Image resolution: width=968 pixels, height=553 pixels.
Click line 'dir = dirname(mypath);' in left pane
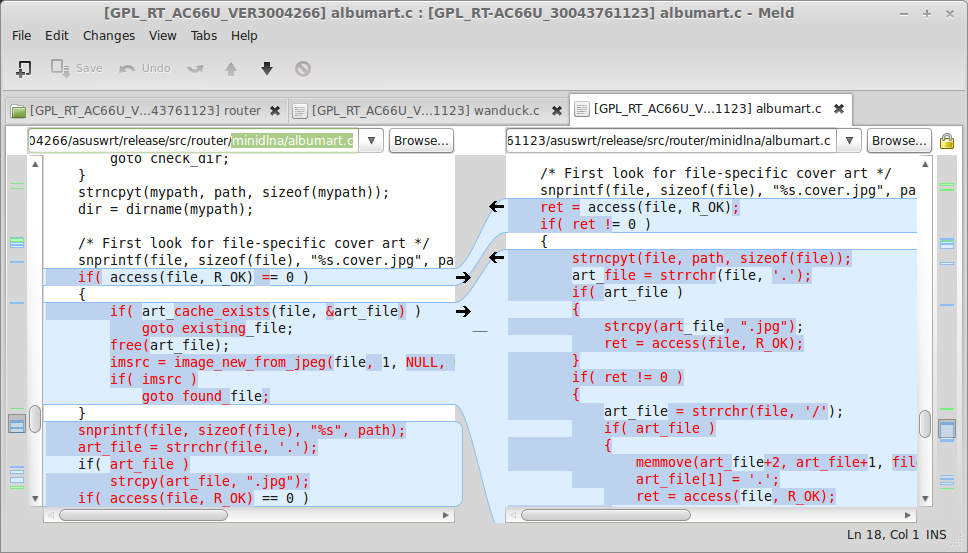pyautogui.click(x=165, y=209)
